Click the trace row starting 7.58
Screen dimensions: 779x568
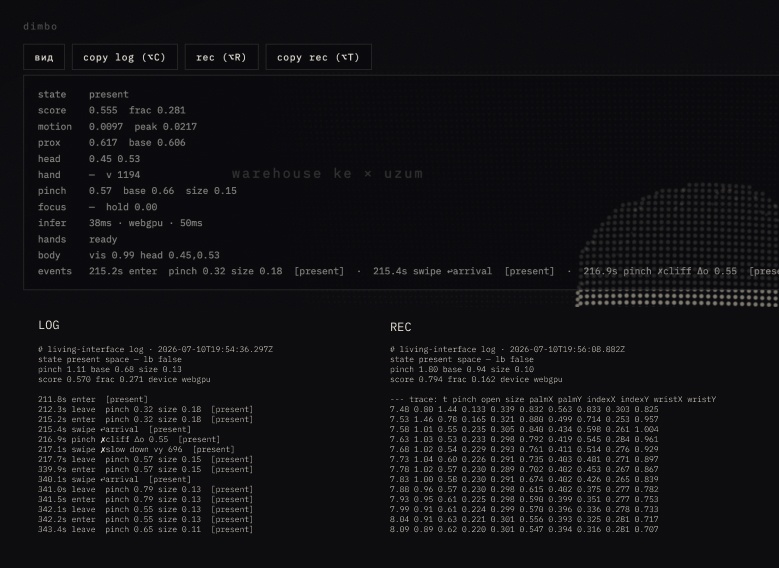point(524,429)
